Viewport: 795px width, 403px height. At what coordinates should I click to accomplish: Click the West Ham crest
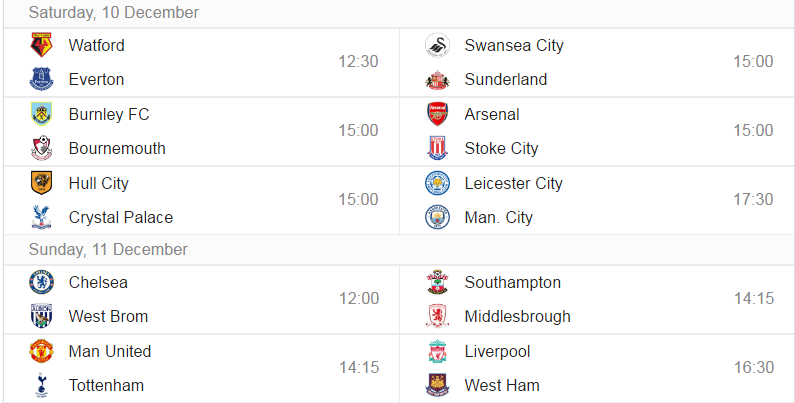tap(438, 385)
